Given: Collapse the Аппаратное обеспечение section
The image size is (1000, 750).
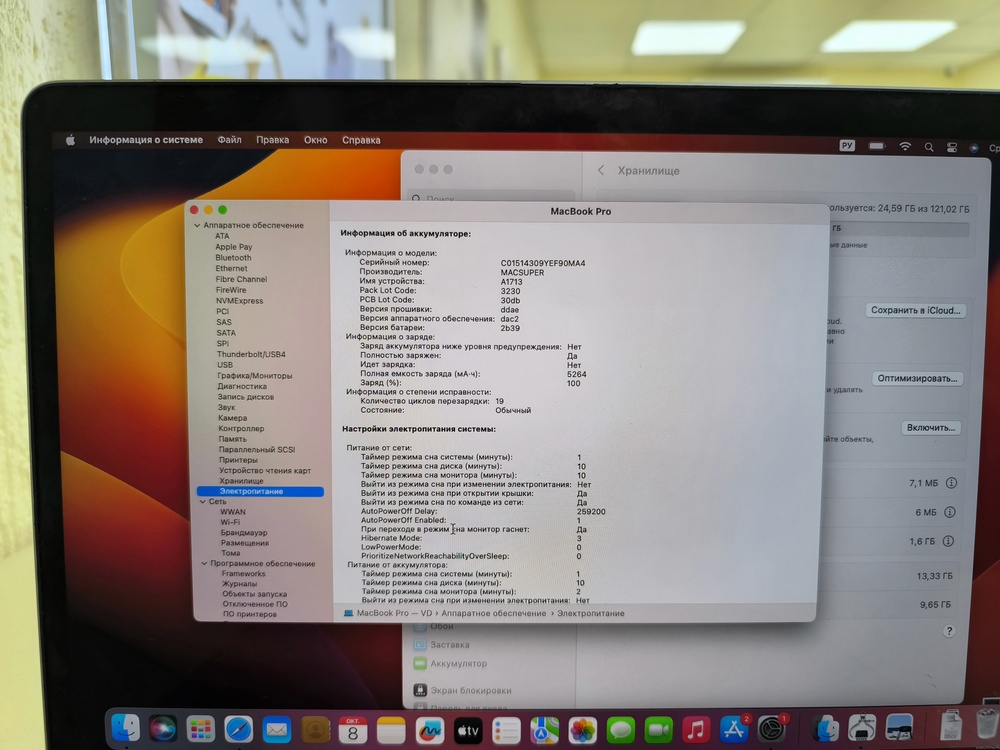Looking at the screenshot, I should 197,225.
